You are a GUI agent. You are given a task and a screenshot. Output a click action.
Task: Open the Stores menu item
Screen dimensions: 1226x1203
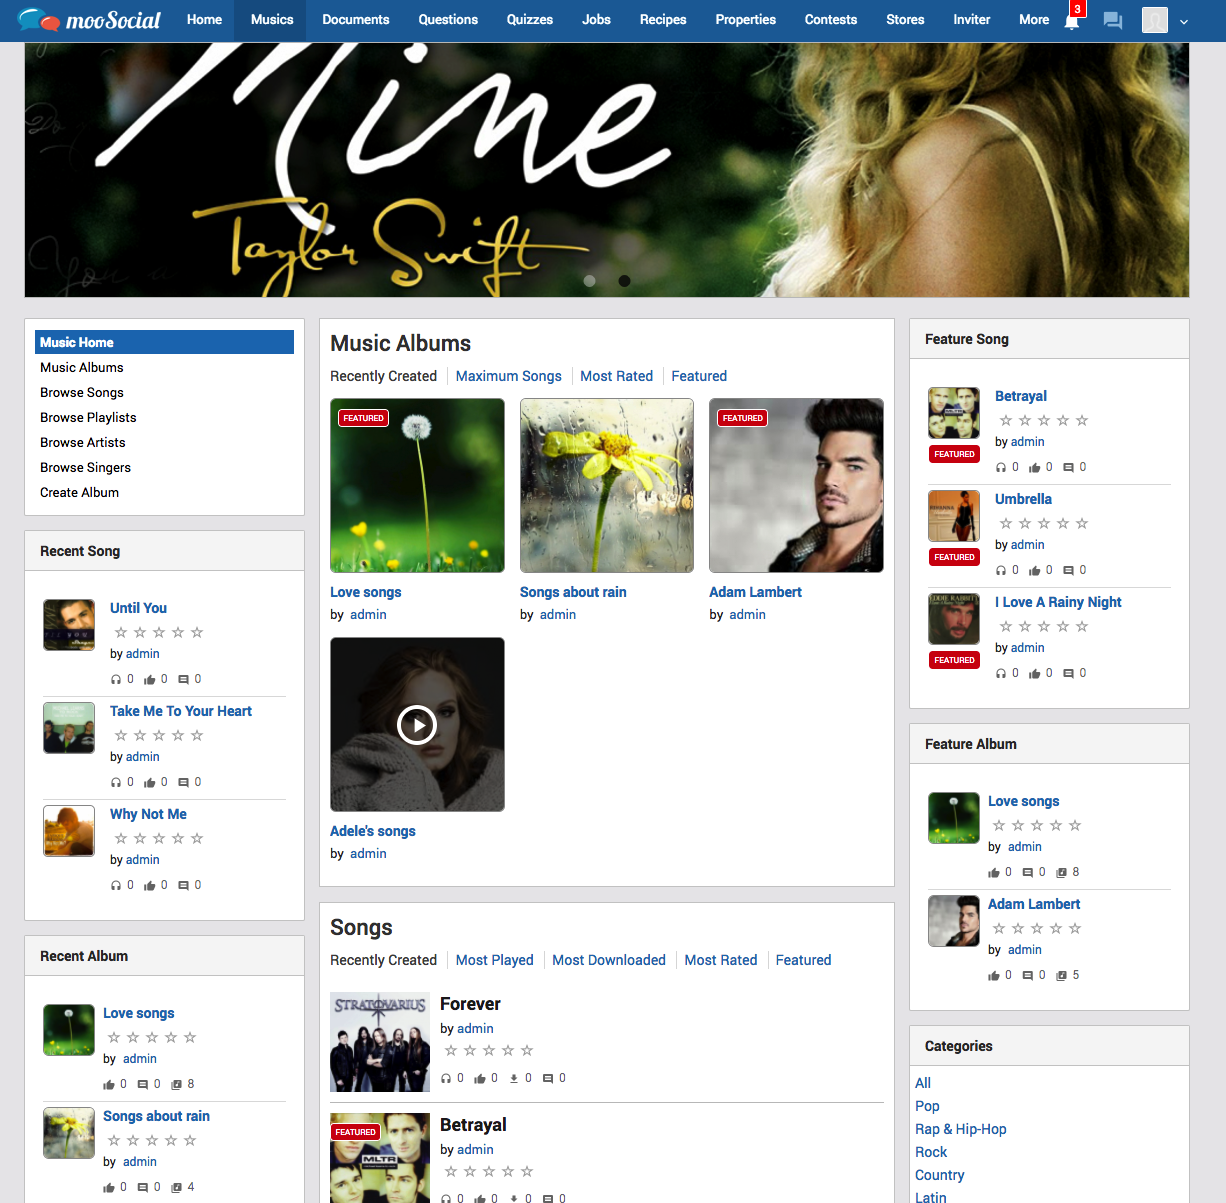tap(905, 20)
